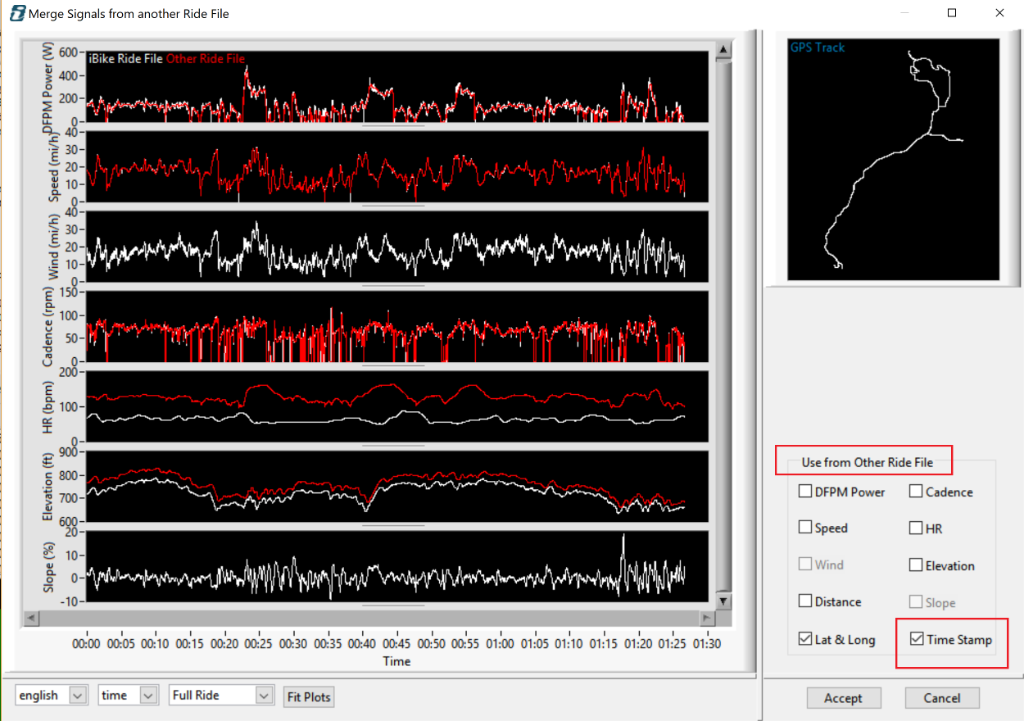Click the app icon in title bar
1024x721 pixels.
pos(16,14)
